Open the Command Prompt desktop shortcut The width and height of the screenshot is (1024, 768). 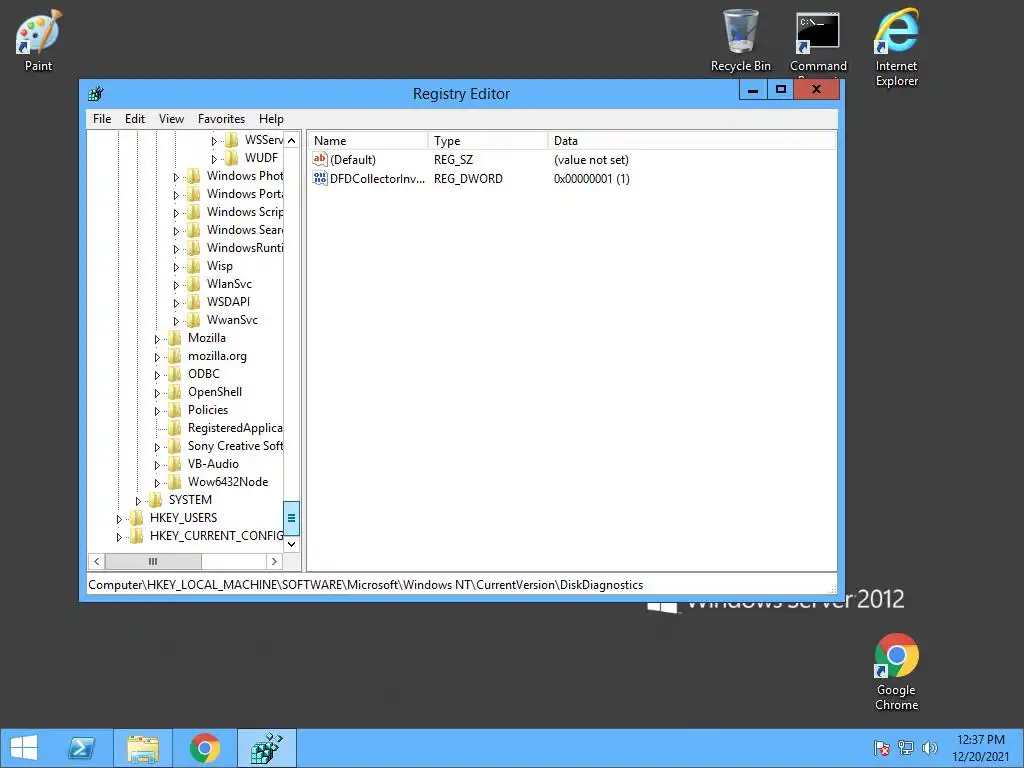pos(818,40)
